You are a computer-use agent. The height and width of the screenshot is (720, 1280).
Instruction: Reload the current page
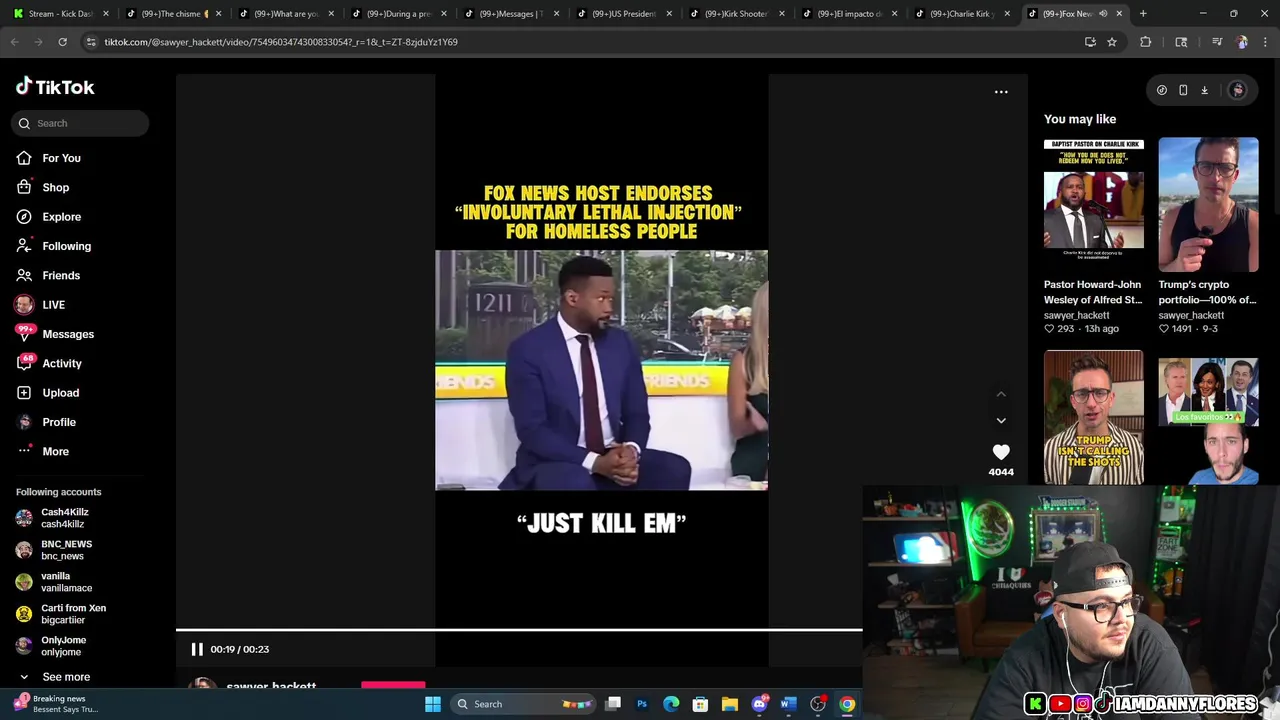(x=62, y=42)
